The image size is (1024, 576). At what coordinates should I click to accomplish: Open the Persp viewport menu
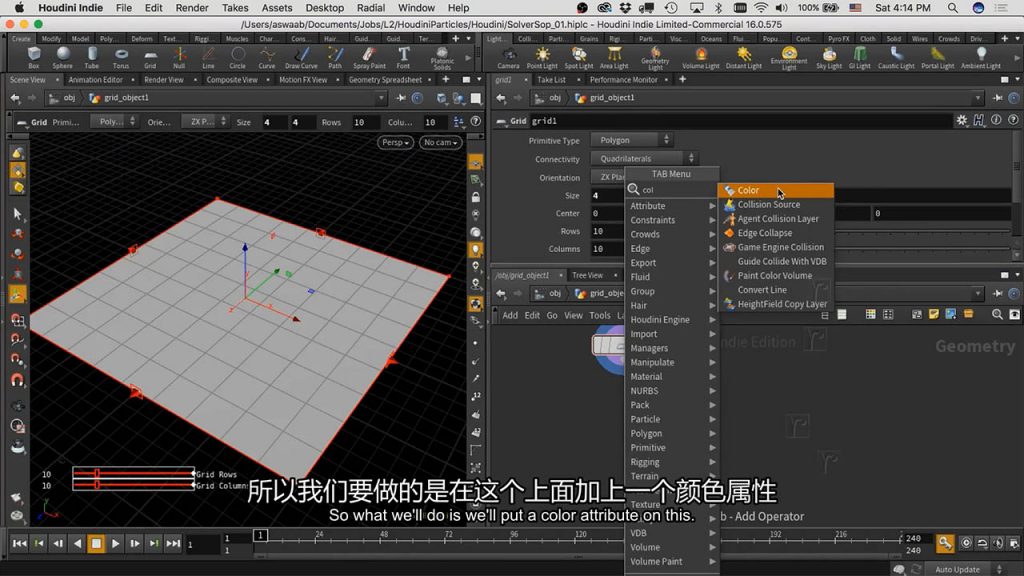pos(395,142)
